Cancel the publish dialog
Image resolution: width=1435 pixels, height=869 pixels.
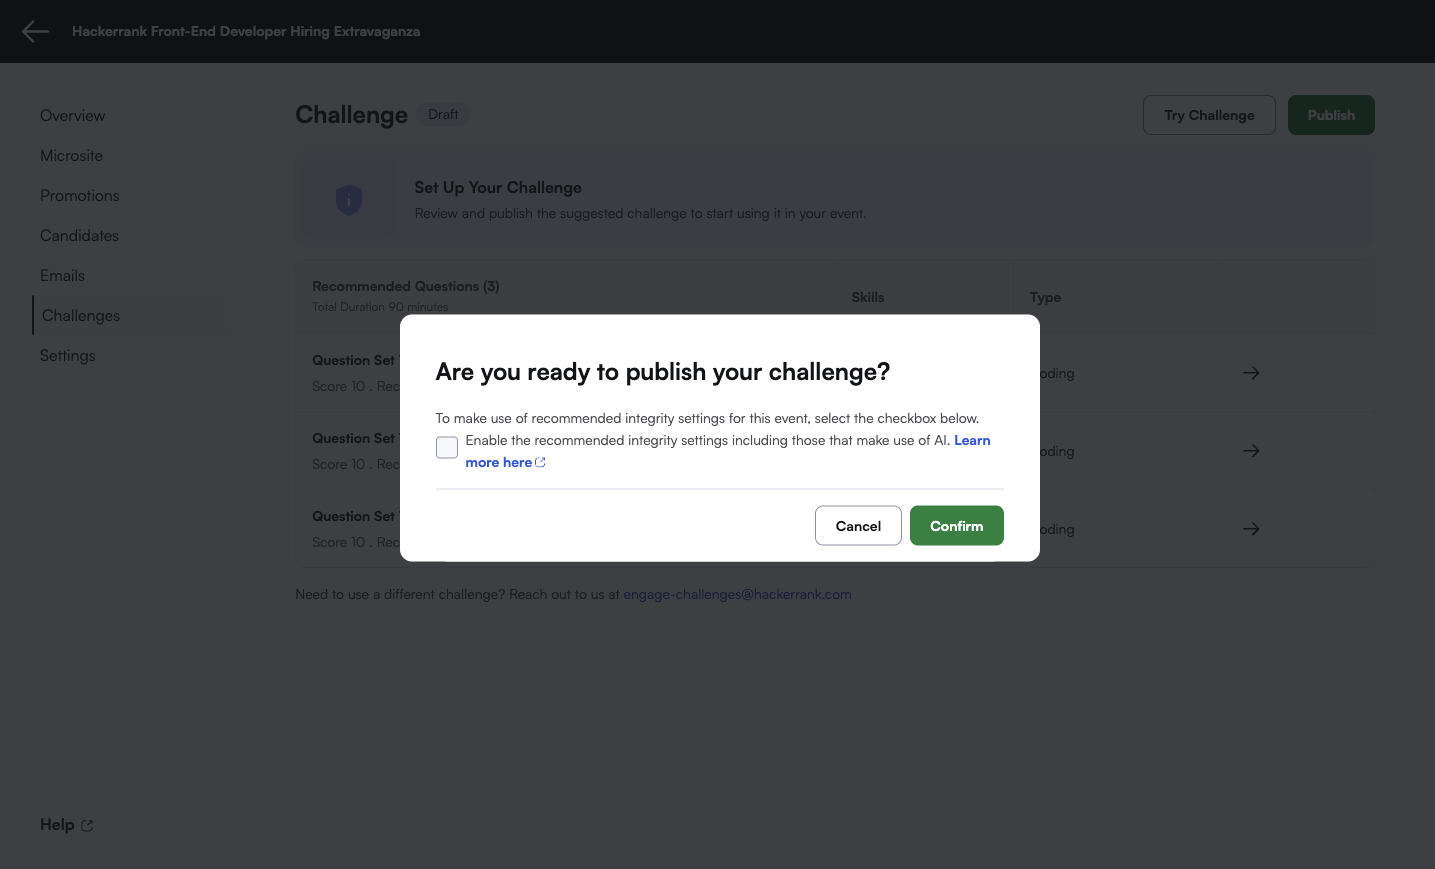(858, 526)
